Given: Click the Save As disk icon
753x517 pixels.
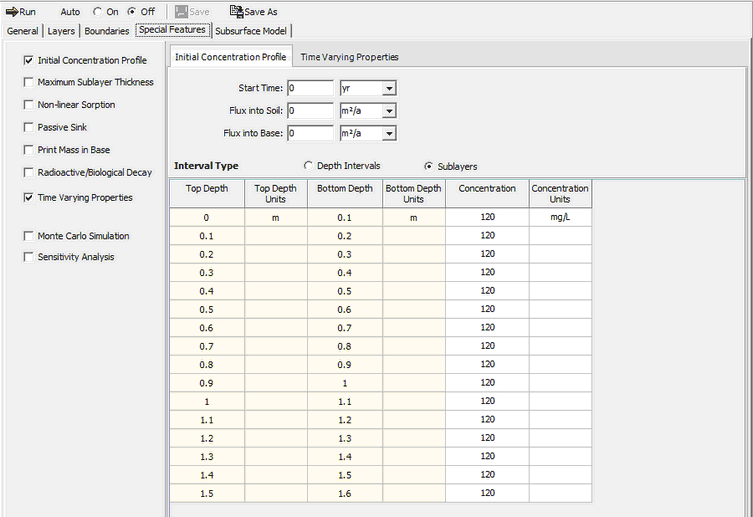Looking at the screenshot, I should 236,12.
